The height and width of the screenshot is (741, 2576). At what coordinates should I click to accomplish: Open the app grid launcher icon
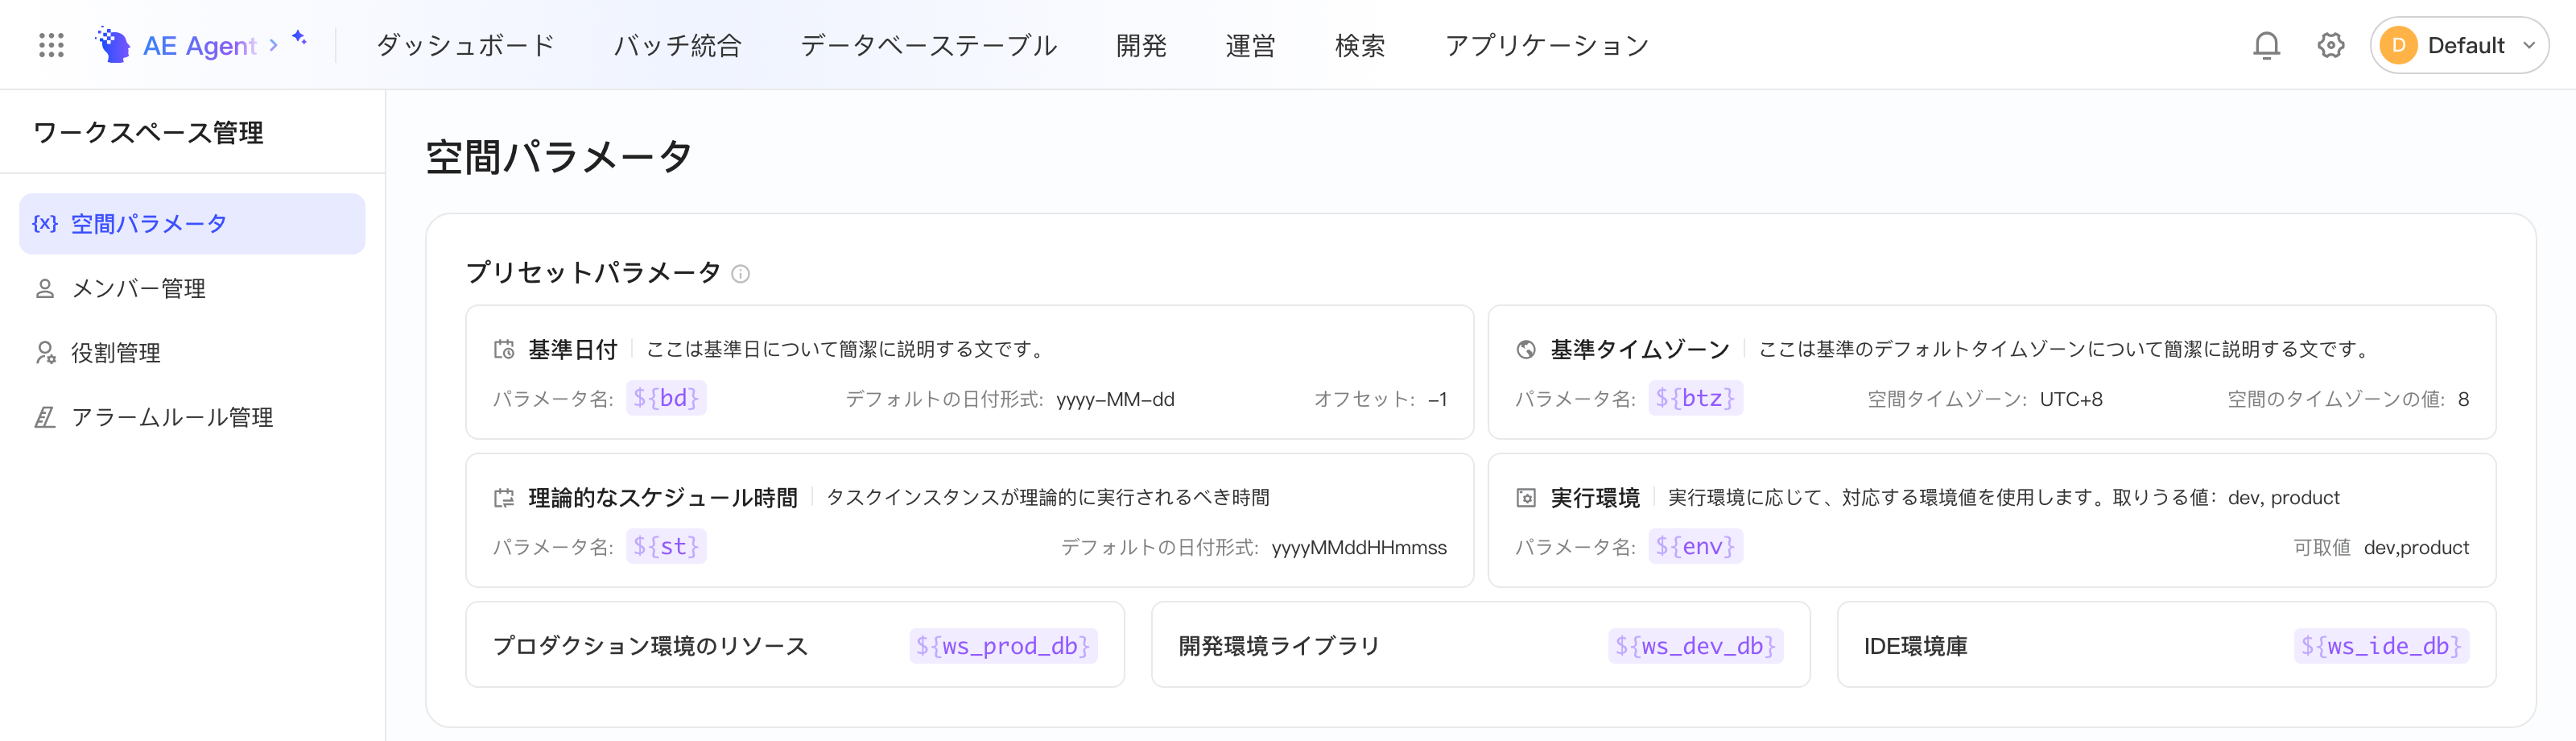51,45
